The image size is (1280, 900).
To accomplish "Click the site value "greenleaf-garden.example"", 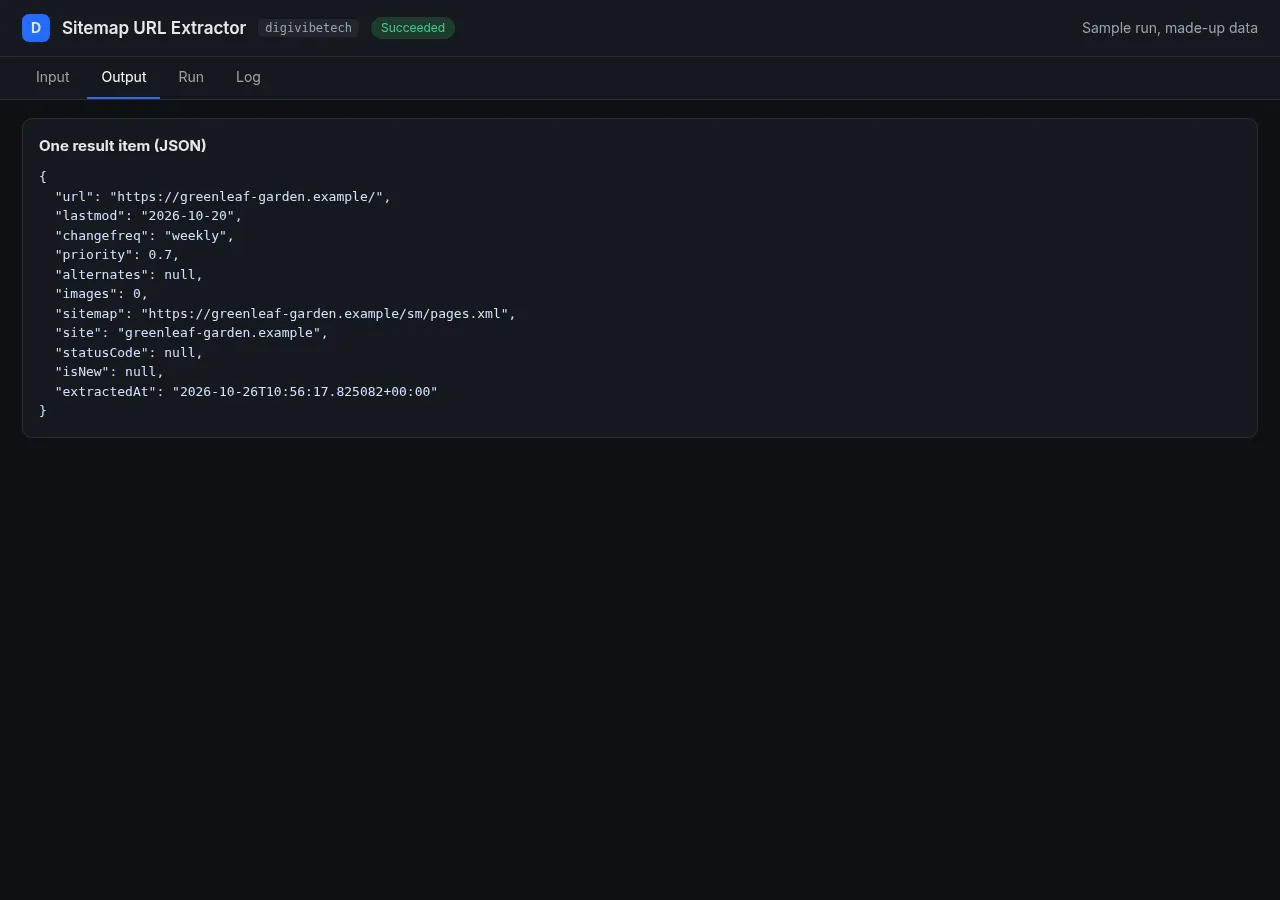I will (x=219, y=333).
